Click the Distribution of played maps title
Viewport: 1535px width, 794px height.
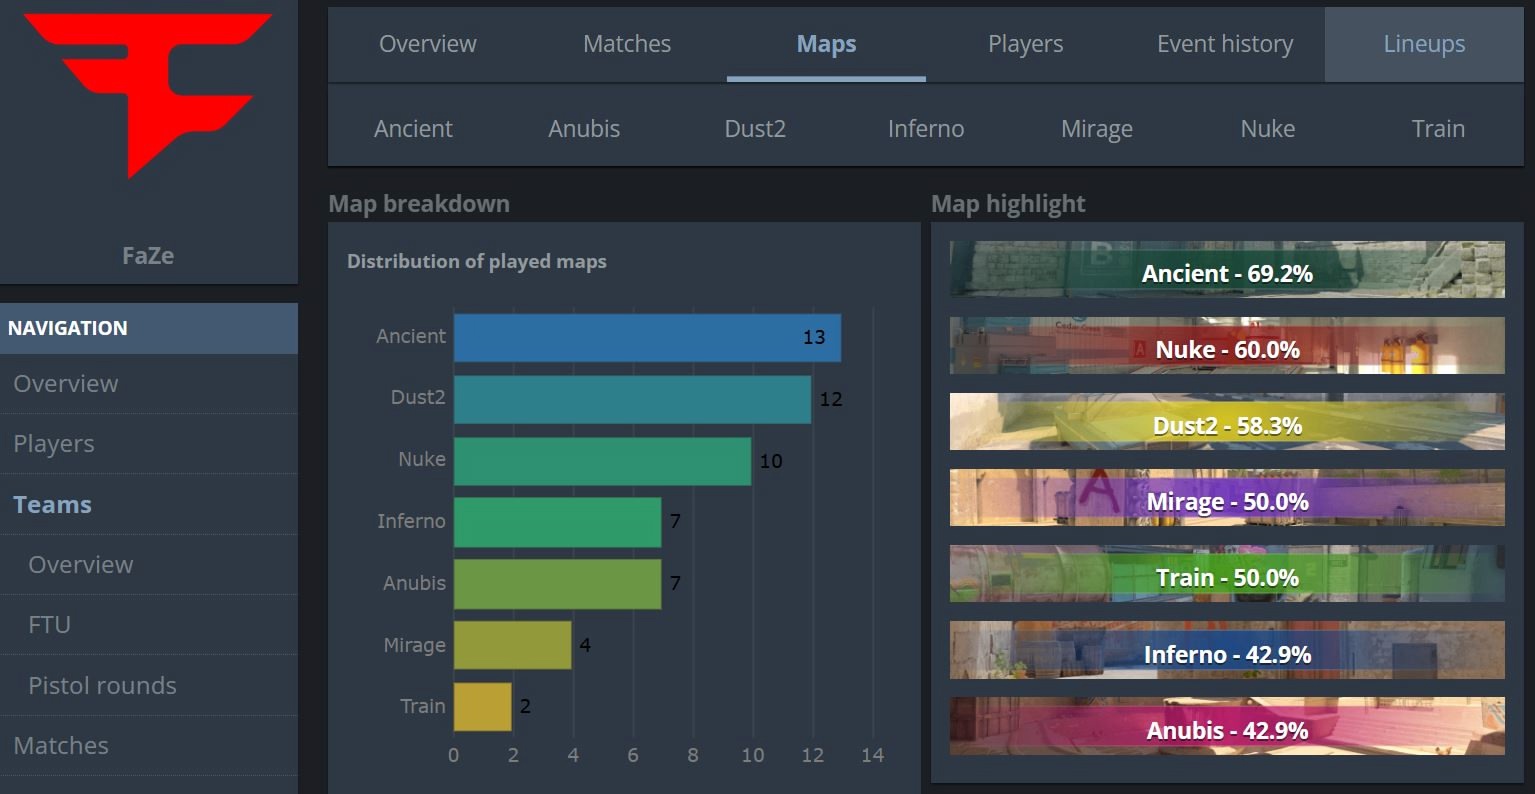476,262
